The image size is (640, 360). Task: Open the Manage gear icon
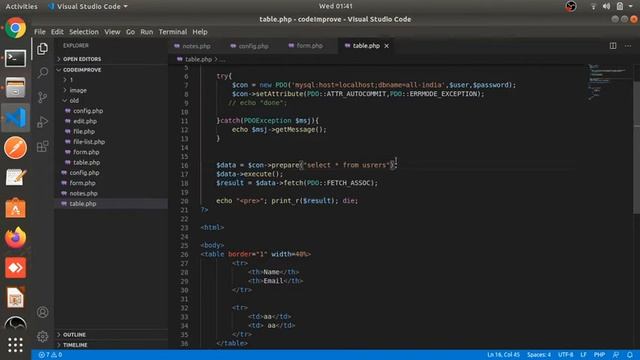coord(42,336)
